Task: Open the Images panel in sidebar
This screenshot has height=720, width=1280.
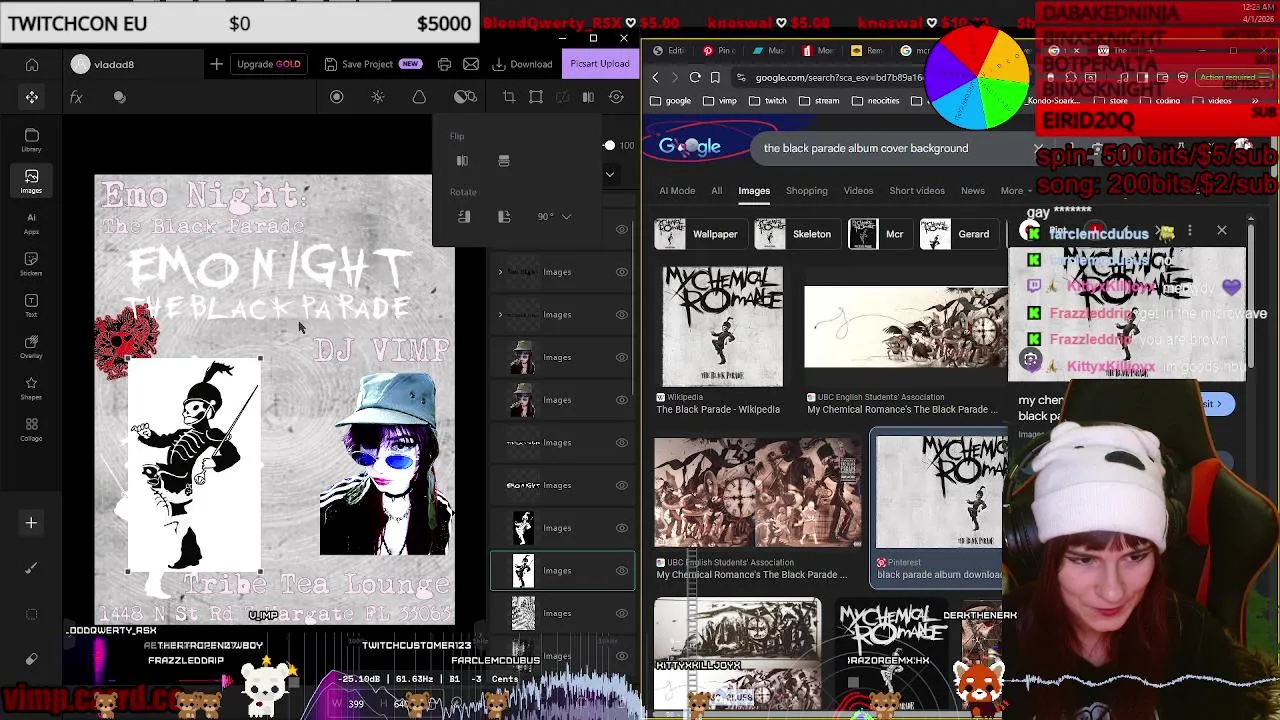Action: pos(32,181)
